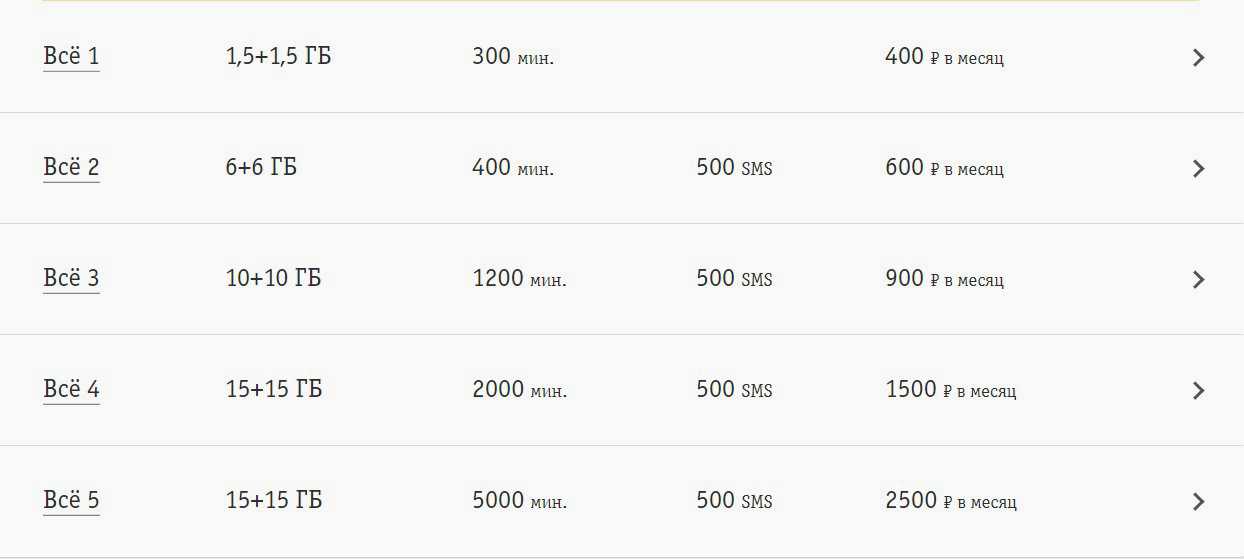Screen dimensions: 1244x559
Task: Expand the Всё 5 row chevron arrow
Action: pyautogui.click(x=1198, y=502)
